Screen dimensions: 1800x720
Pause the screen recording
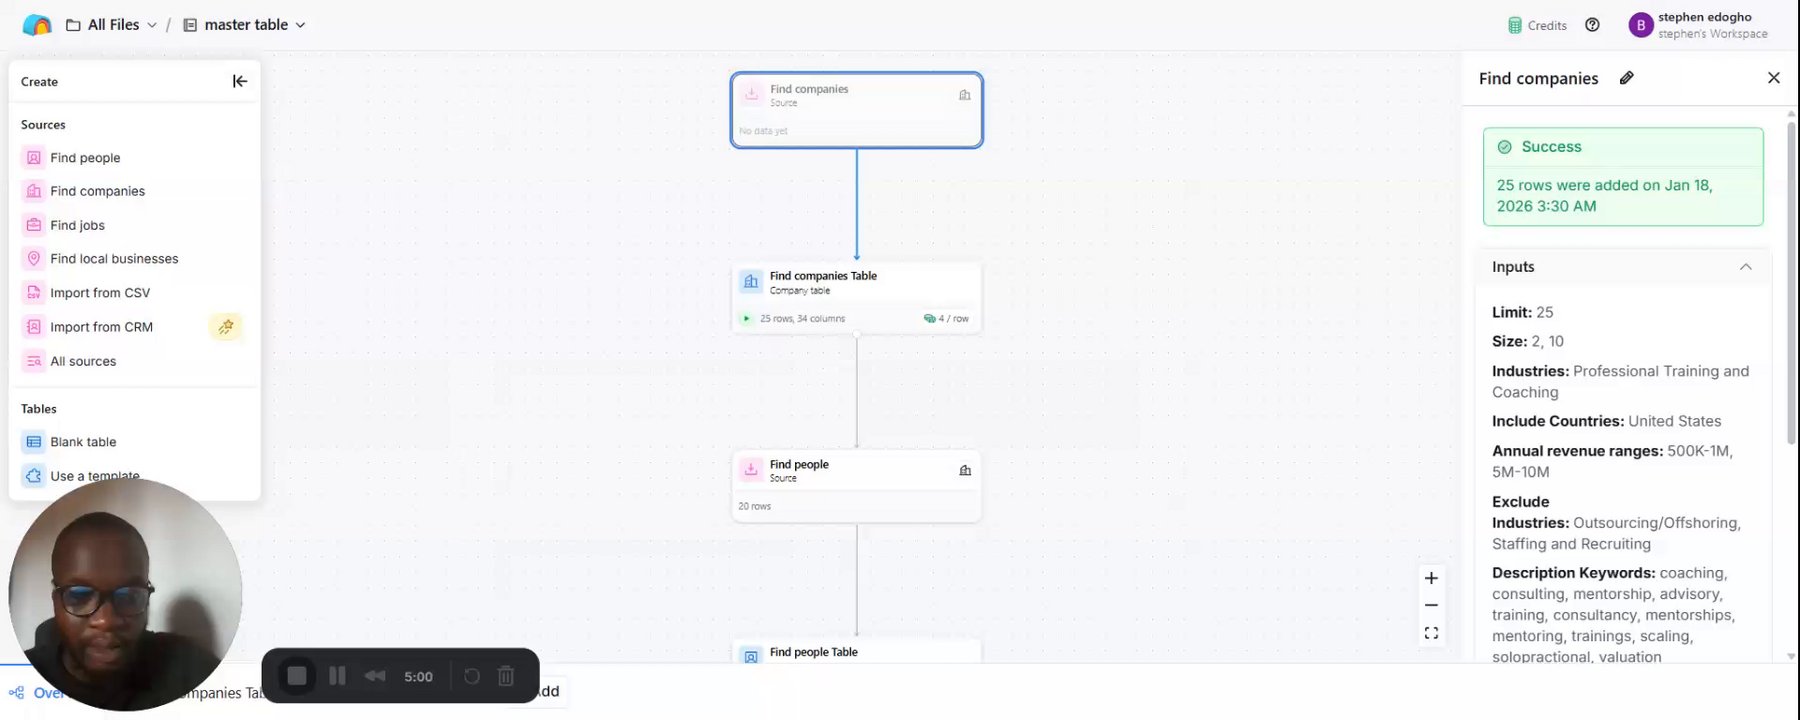tap(337, 676)
